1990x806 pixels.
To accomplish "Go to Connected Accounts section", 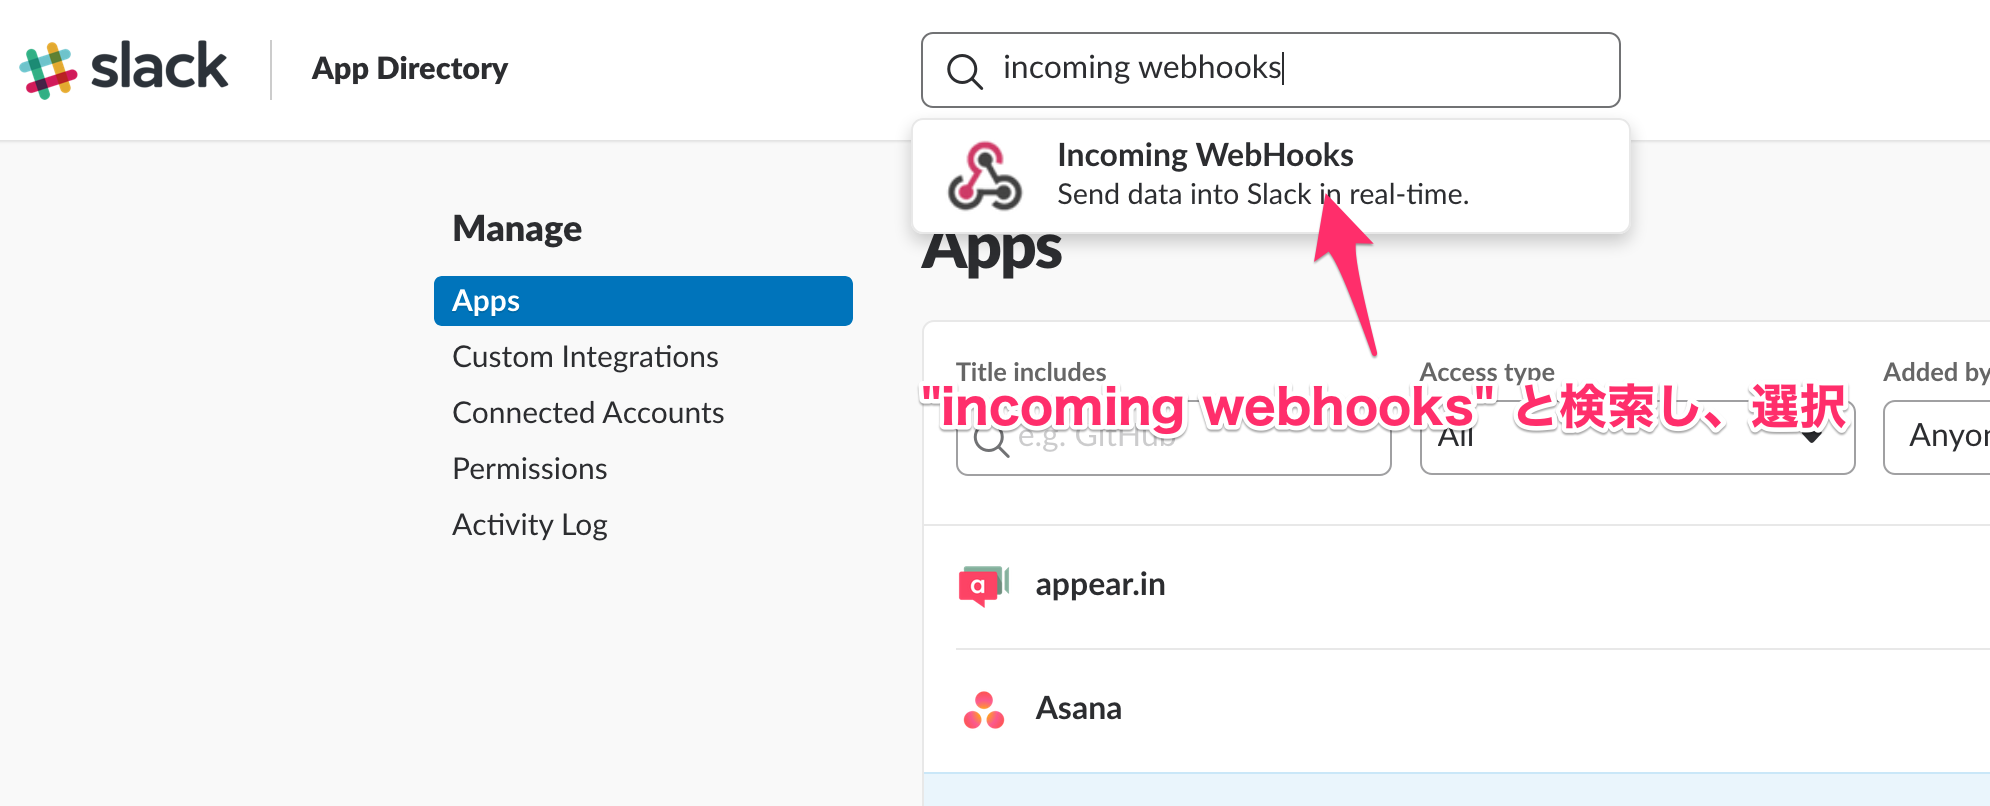I will coord(588,413).
